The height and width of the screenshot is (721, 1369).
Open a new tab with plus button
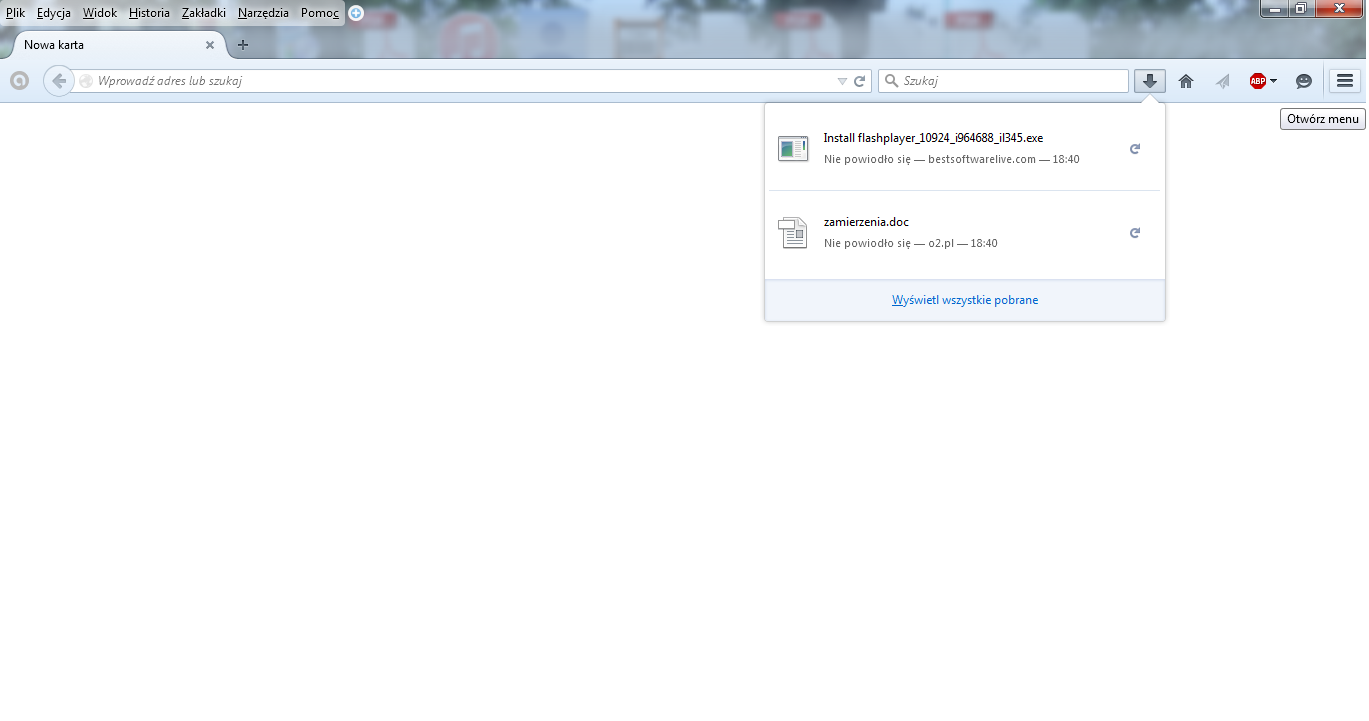click(243, 45)
